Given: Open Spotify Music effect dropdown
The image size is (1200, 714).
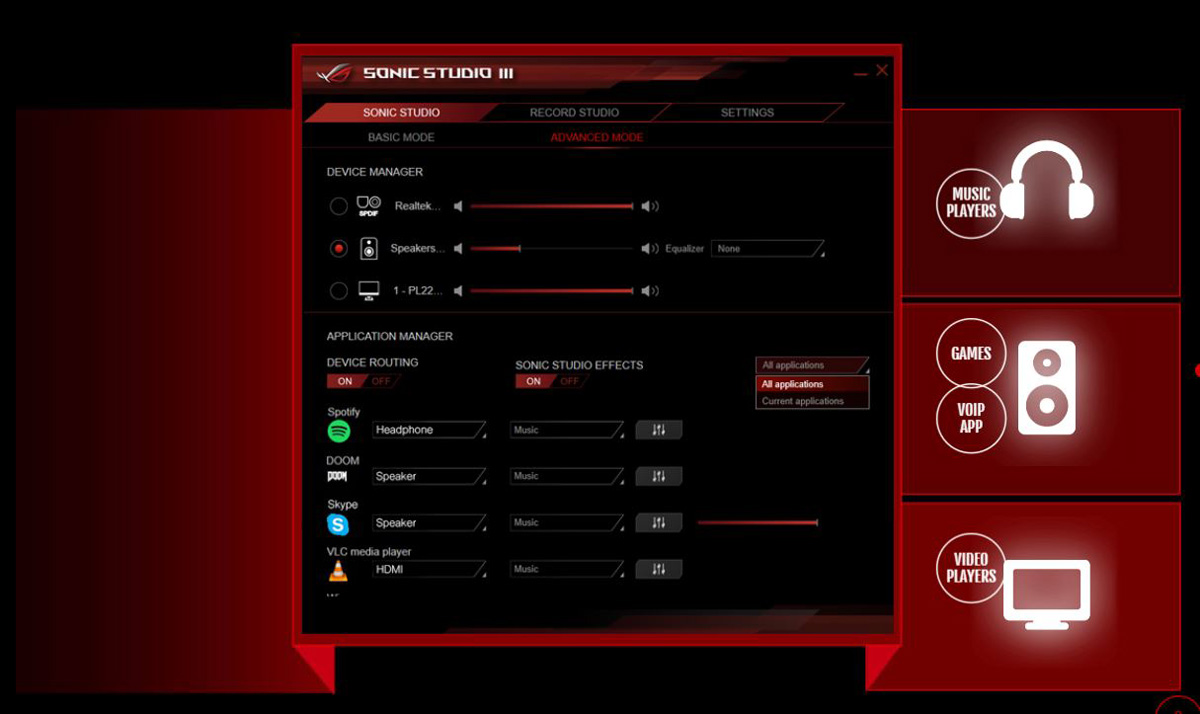Looking at the screenshot, I should [x=567, y=430].
